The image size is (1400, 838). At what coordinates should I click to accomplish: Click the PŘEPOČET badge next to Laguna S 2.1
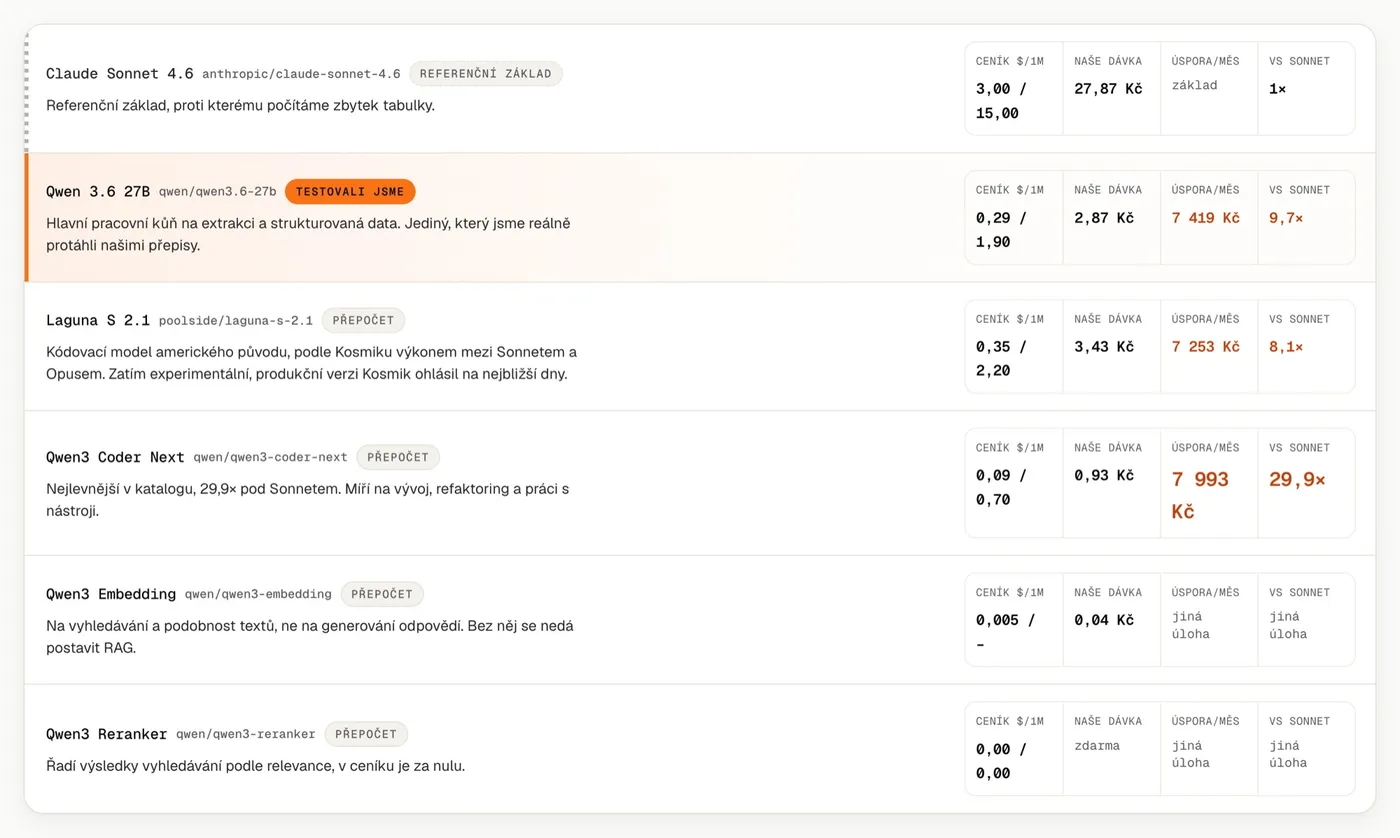click(x=363, y=320)
